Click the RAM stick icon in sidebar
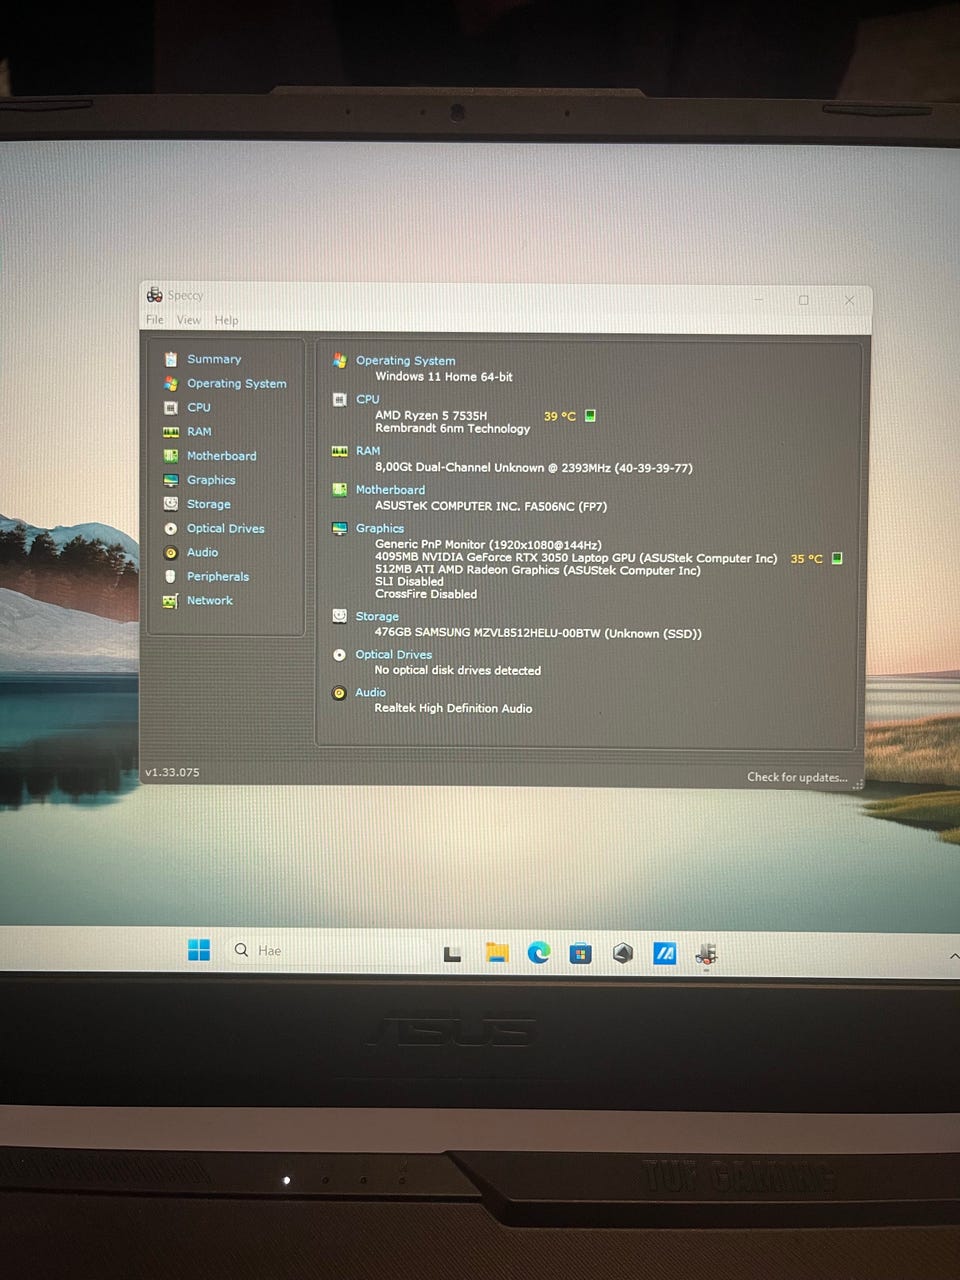This screenshot has width=960, height=1280. point(171,432)
